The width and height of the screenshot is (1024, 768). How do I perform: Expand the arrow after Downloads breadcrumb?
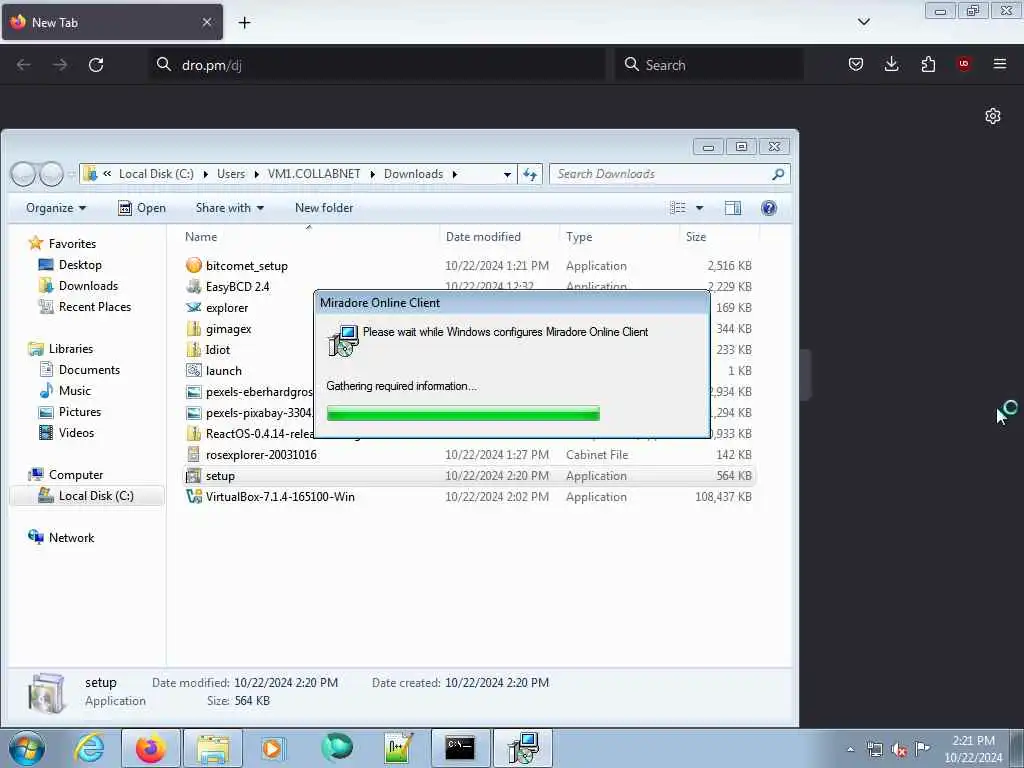point(455,174)
